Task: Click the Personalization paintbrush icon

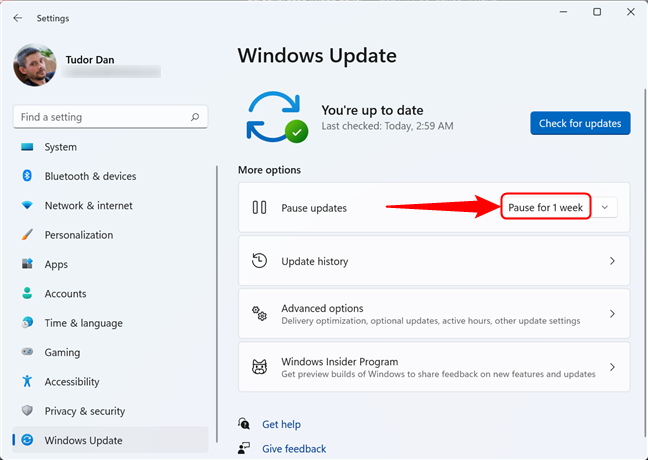Action: (x=27, y=235)
